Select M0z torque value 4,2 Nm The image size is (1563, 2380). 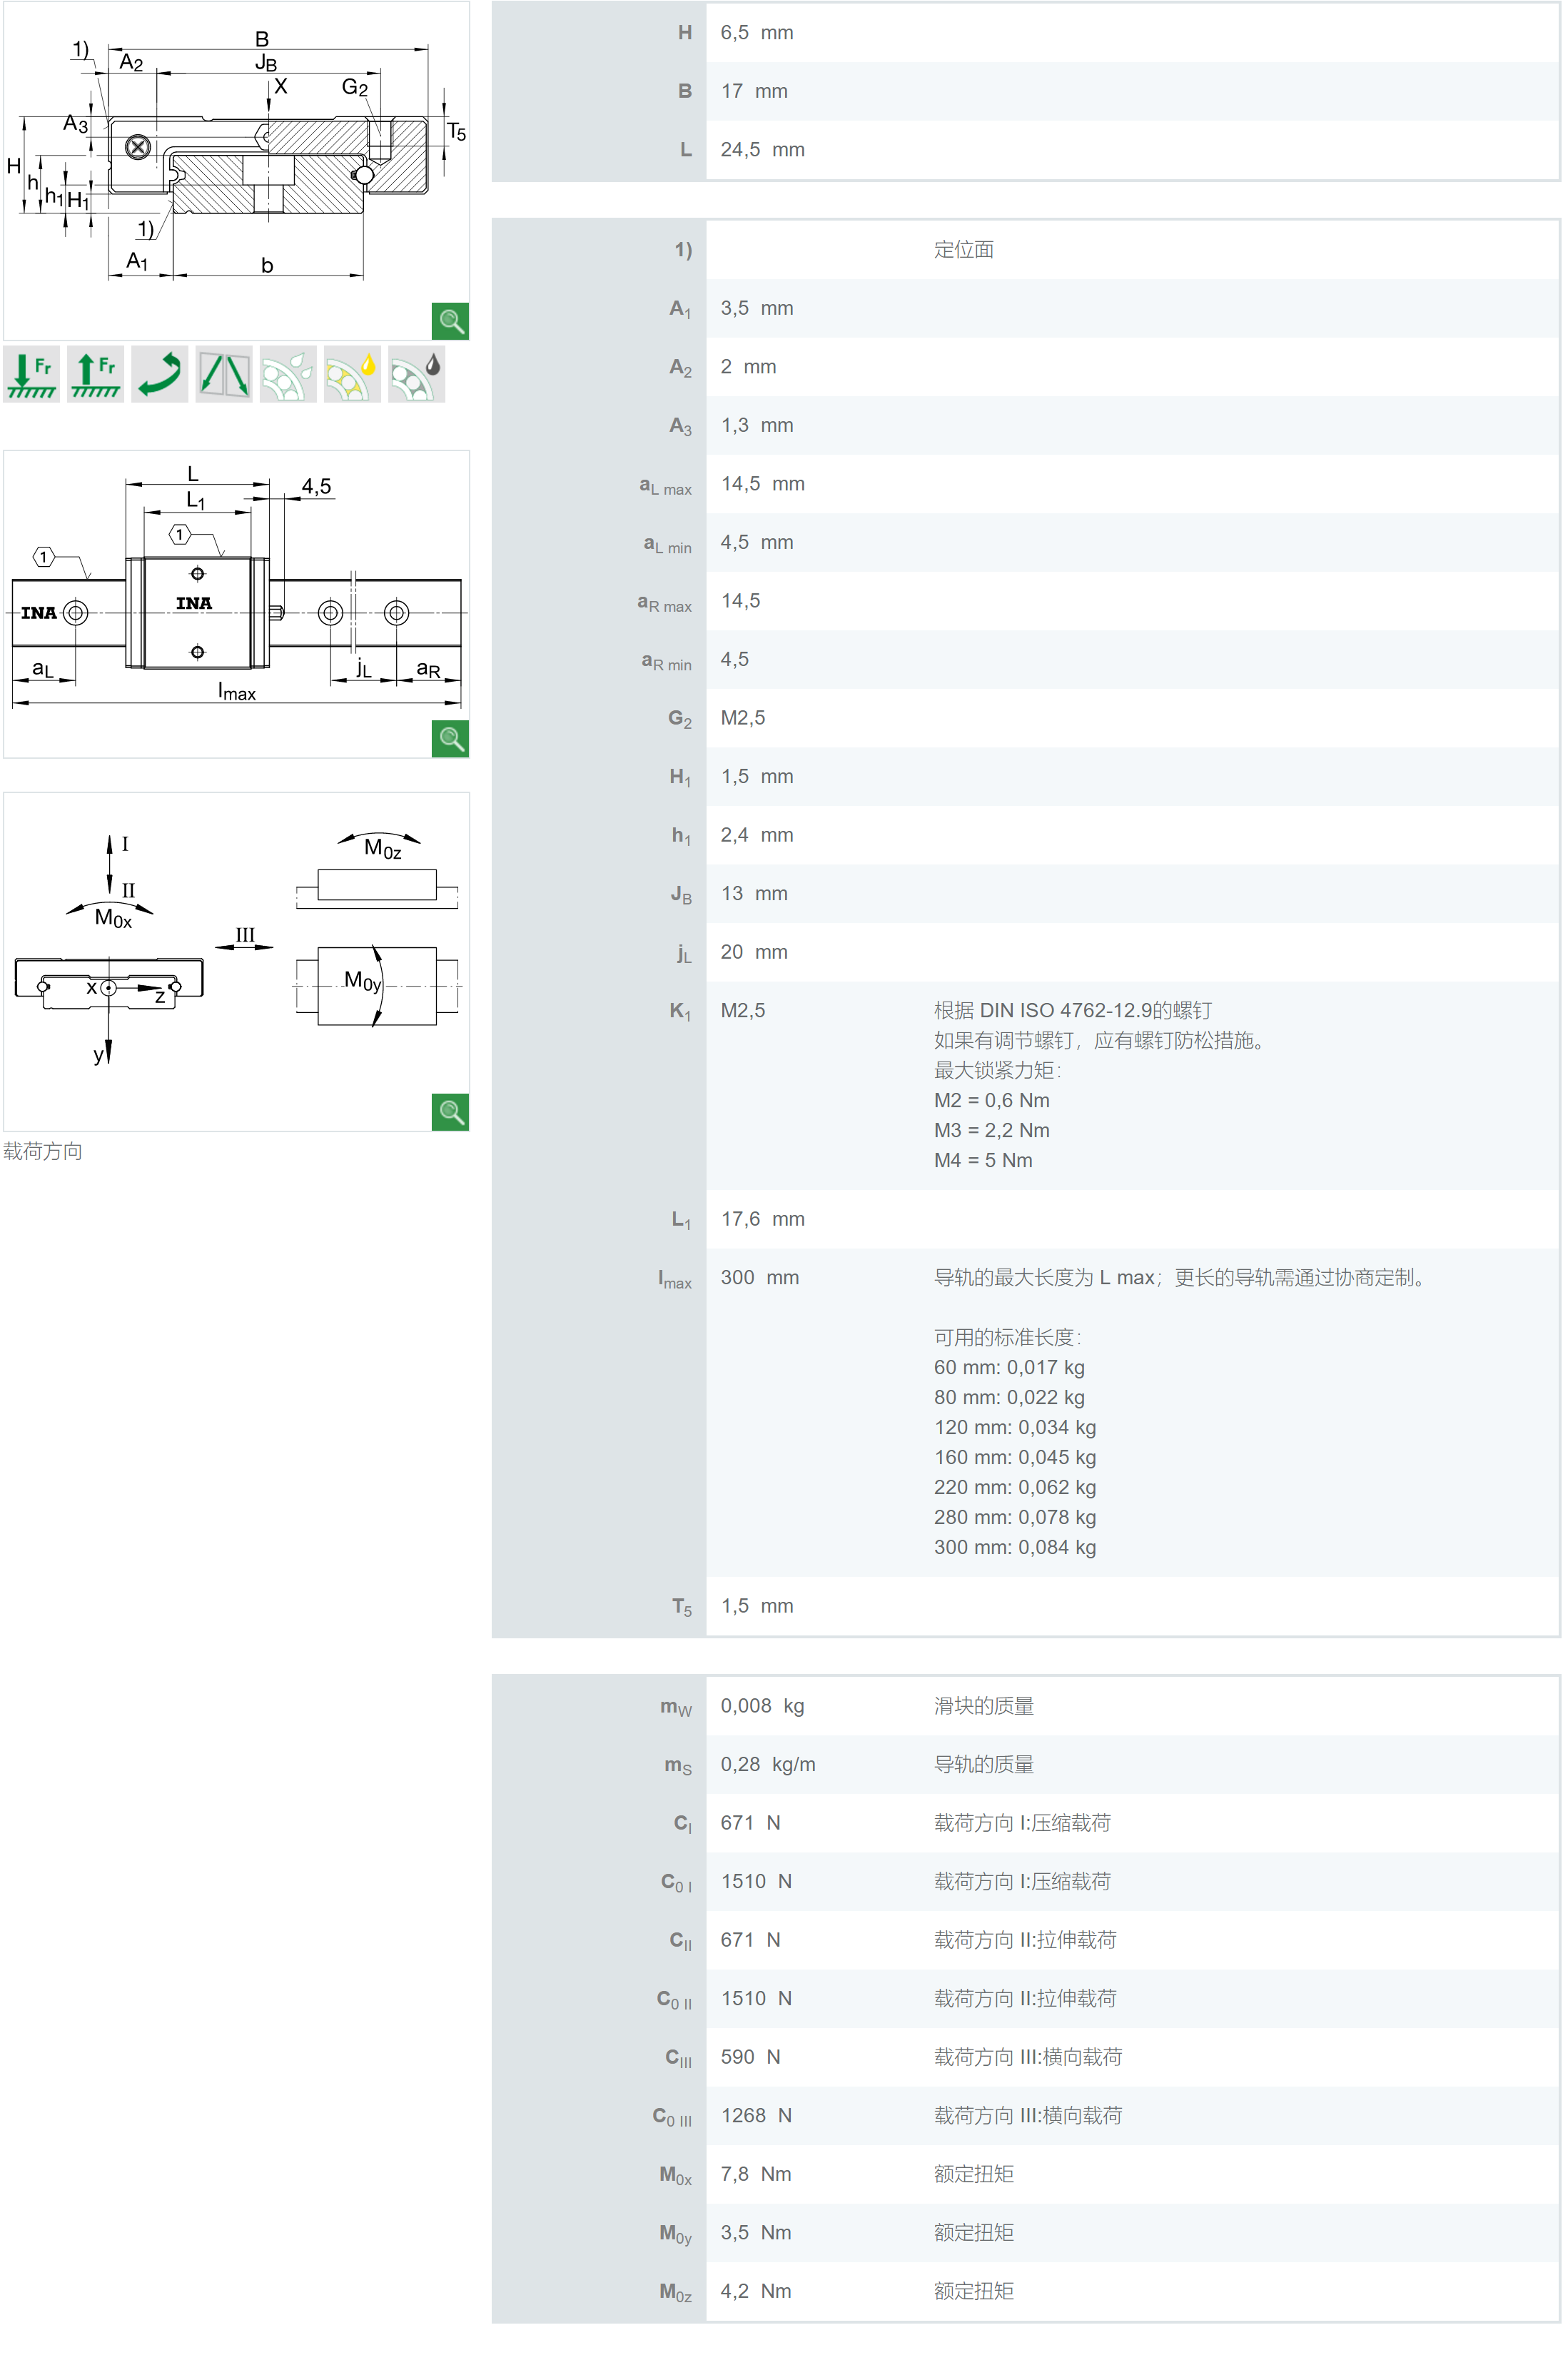[x=756, y=2291]
